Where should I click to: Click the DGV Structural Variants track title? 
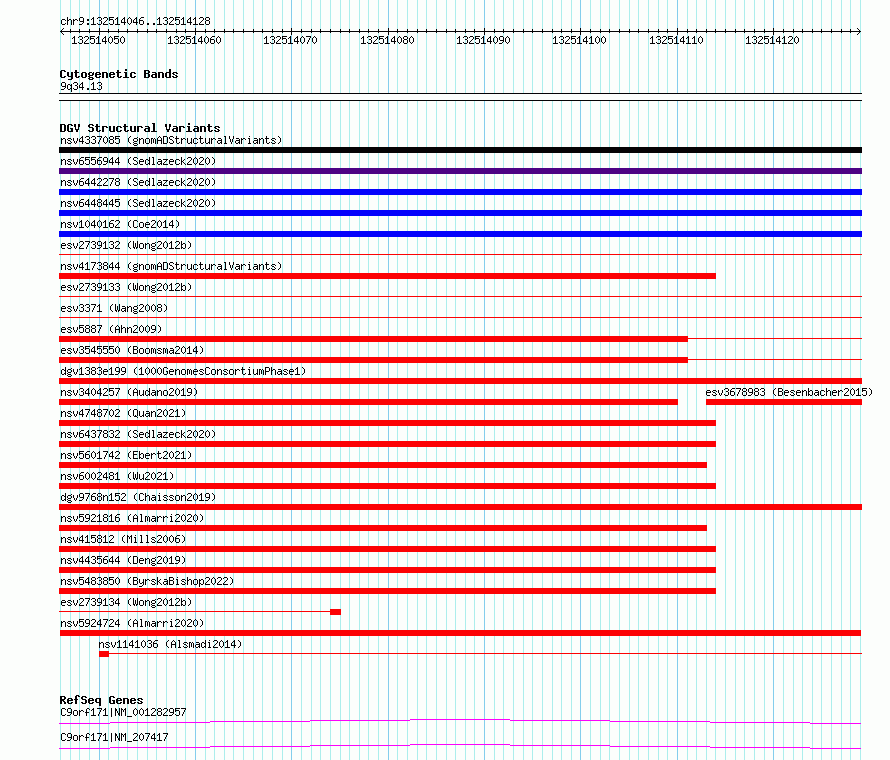(x=140, y=128)
